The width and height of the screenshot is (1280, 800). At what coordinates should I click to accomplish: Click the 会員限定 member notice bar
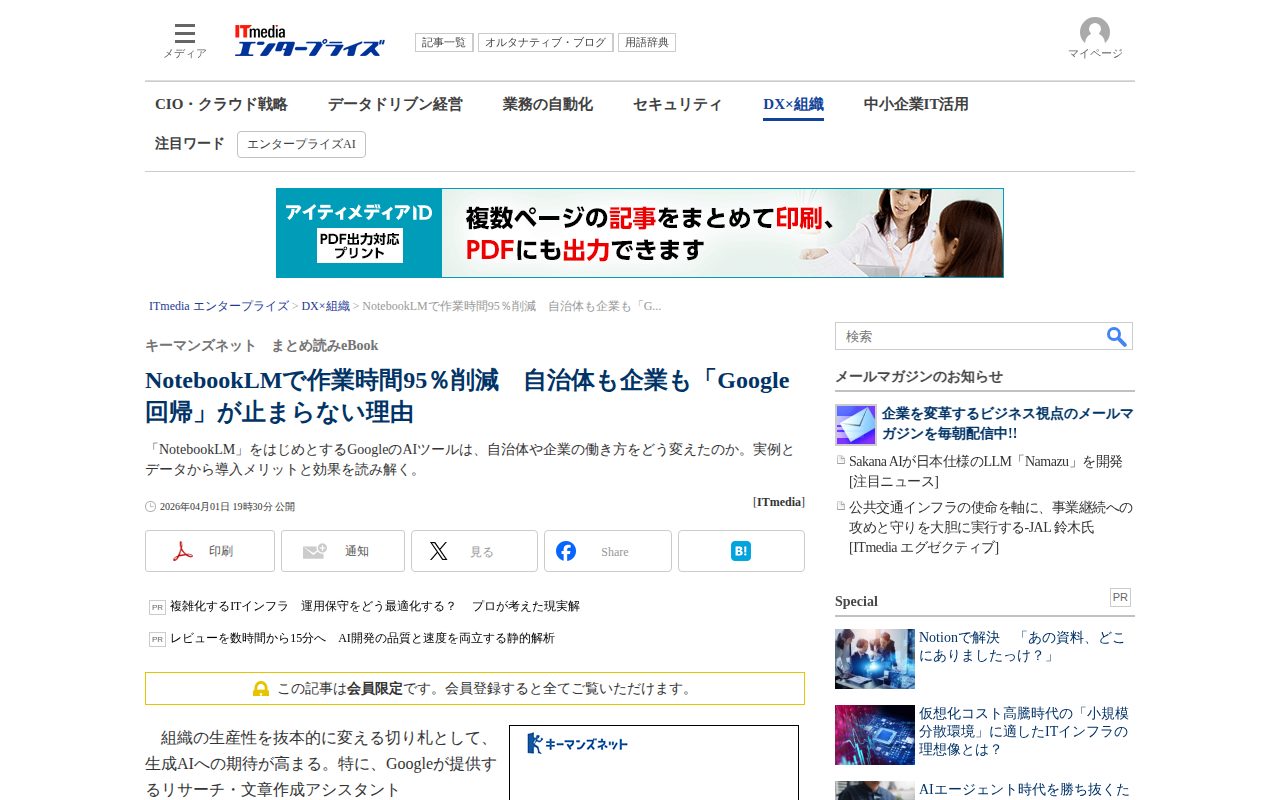click(475, 689)
